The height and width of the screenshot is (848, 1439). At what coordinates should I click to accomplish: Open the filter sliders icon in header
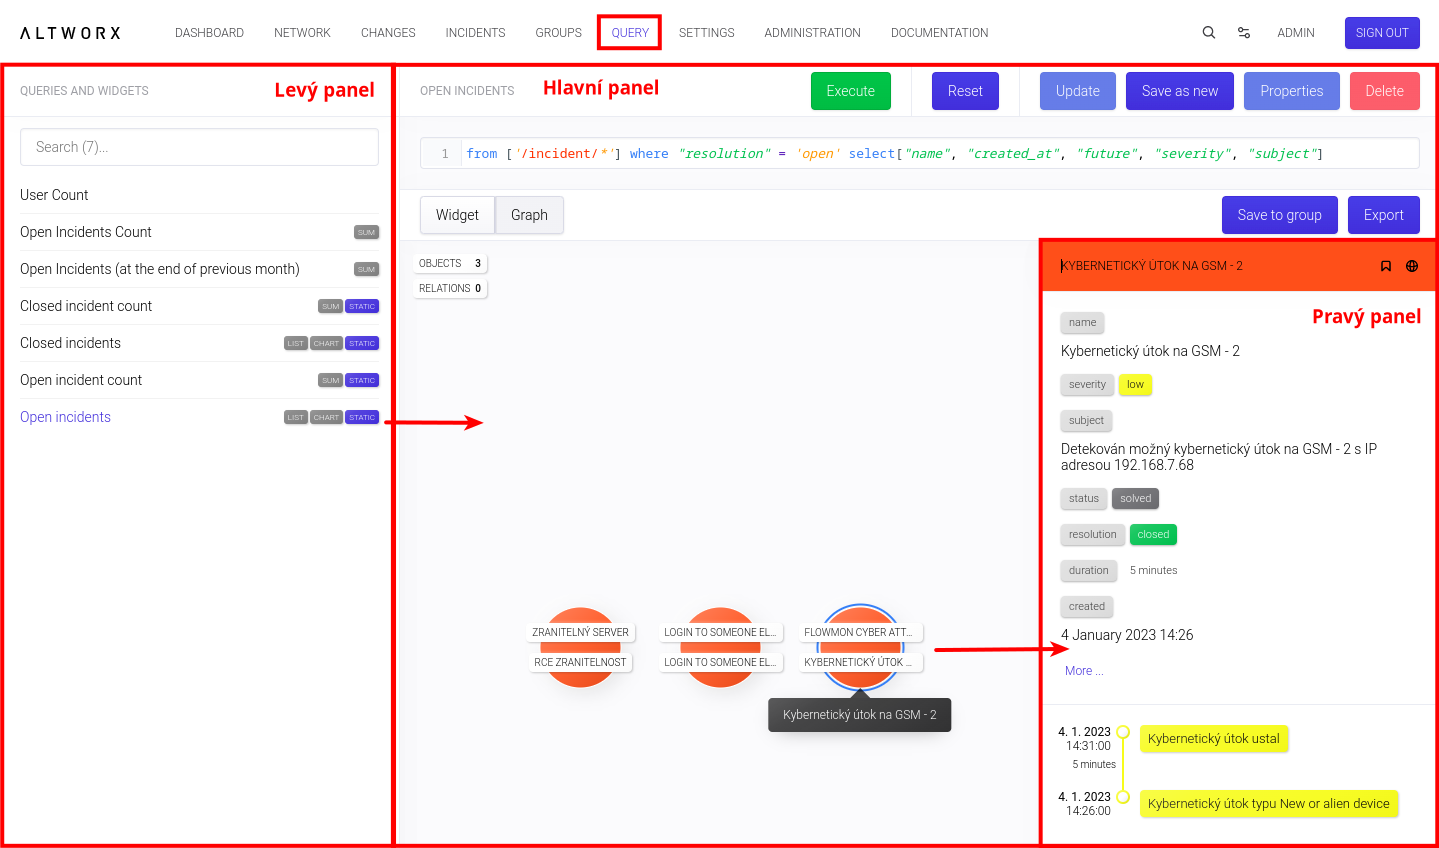1244,33
